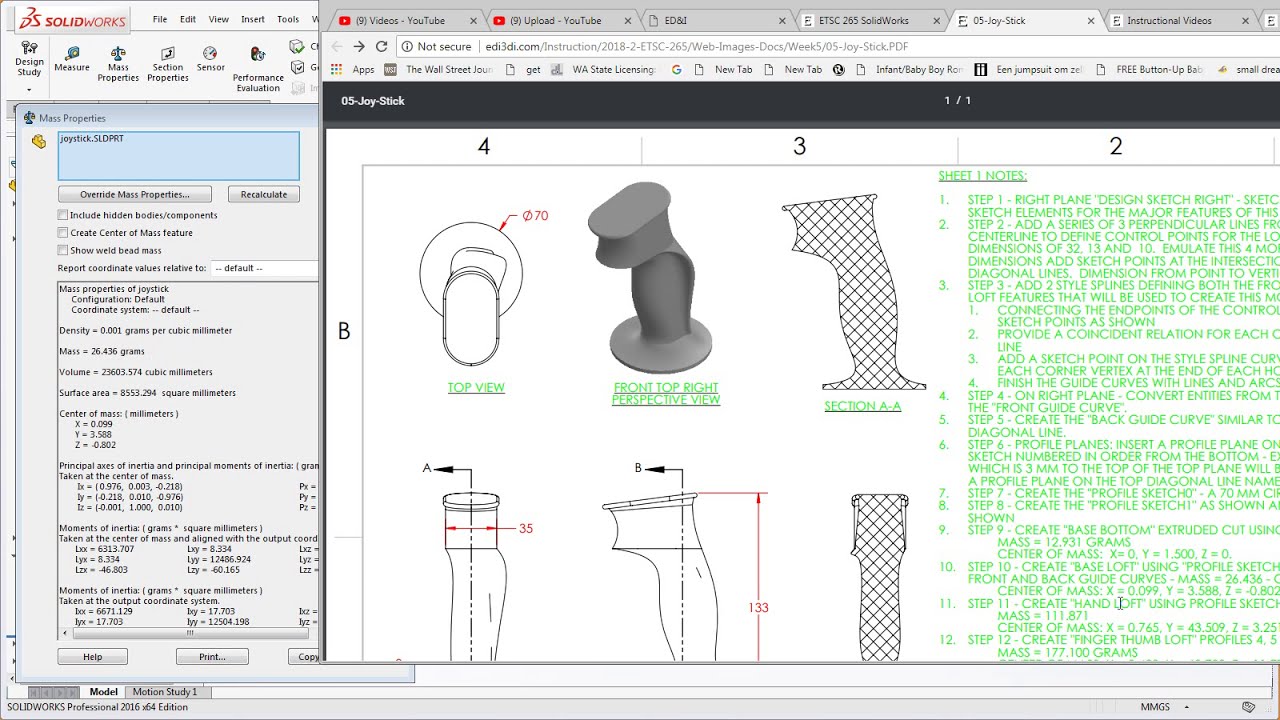Click the Recalculate button
The image size is (1280, 720).
point(263,194)
